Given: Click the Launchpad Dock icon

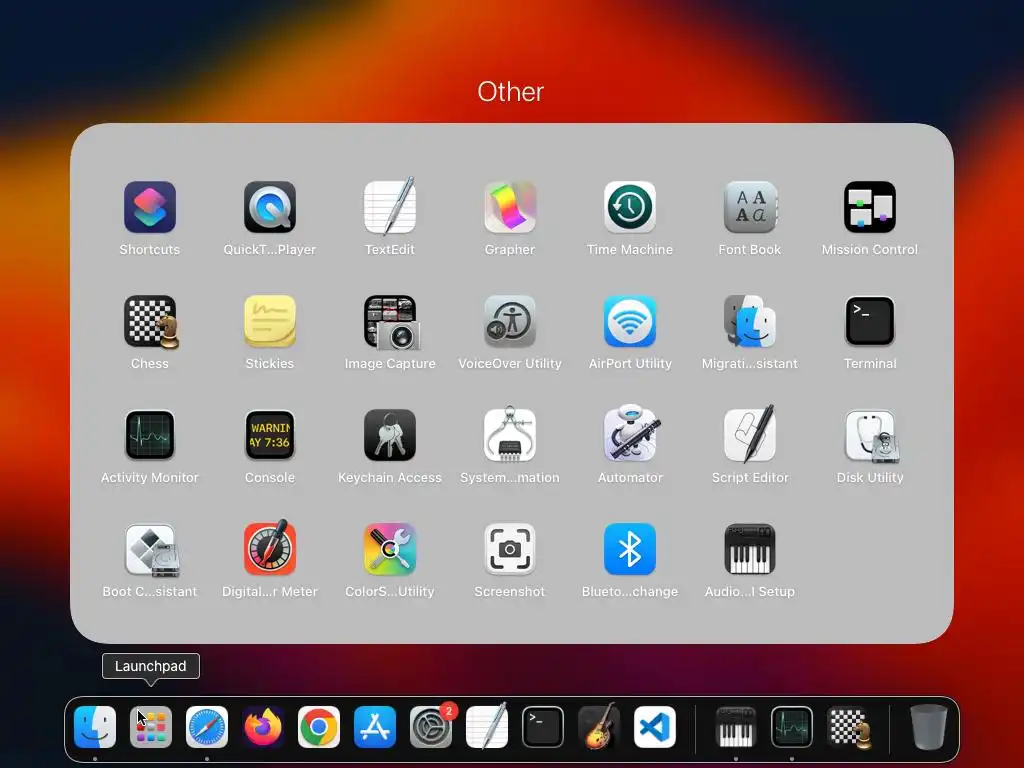Looking at the screenshot, I should click(x=151, y=727).
